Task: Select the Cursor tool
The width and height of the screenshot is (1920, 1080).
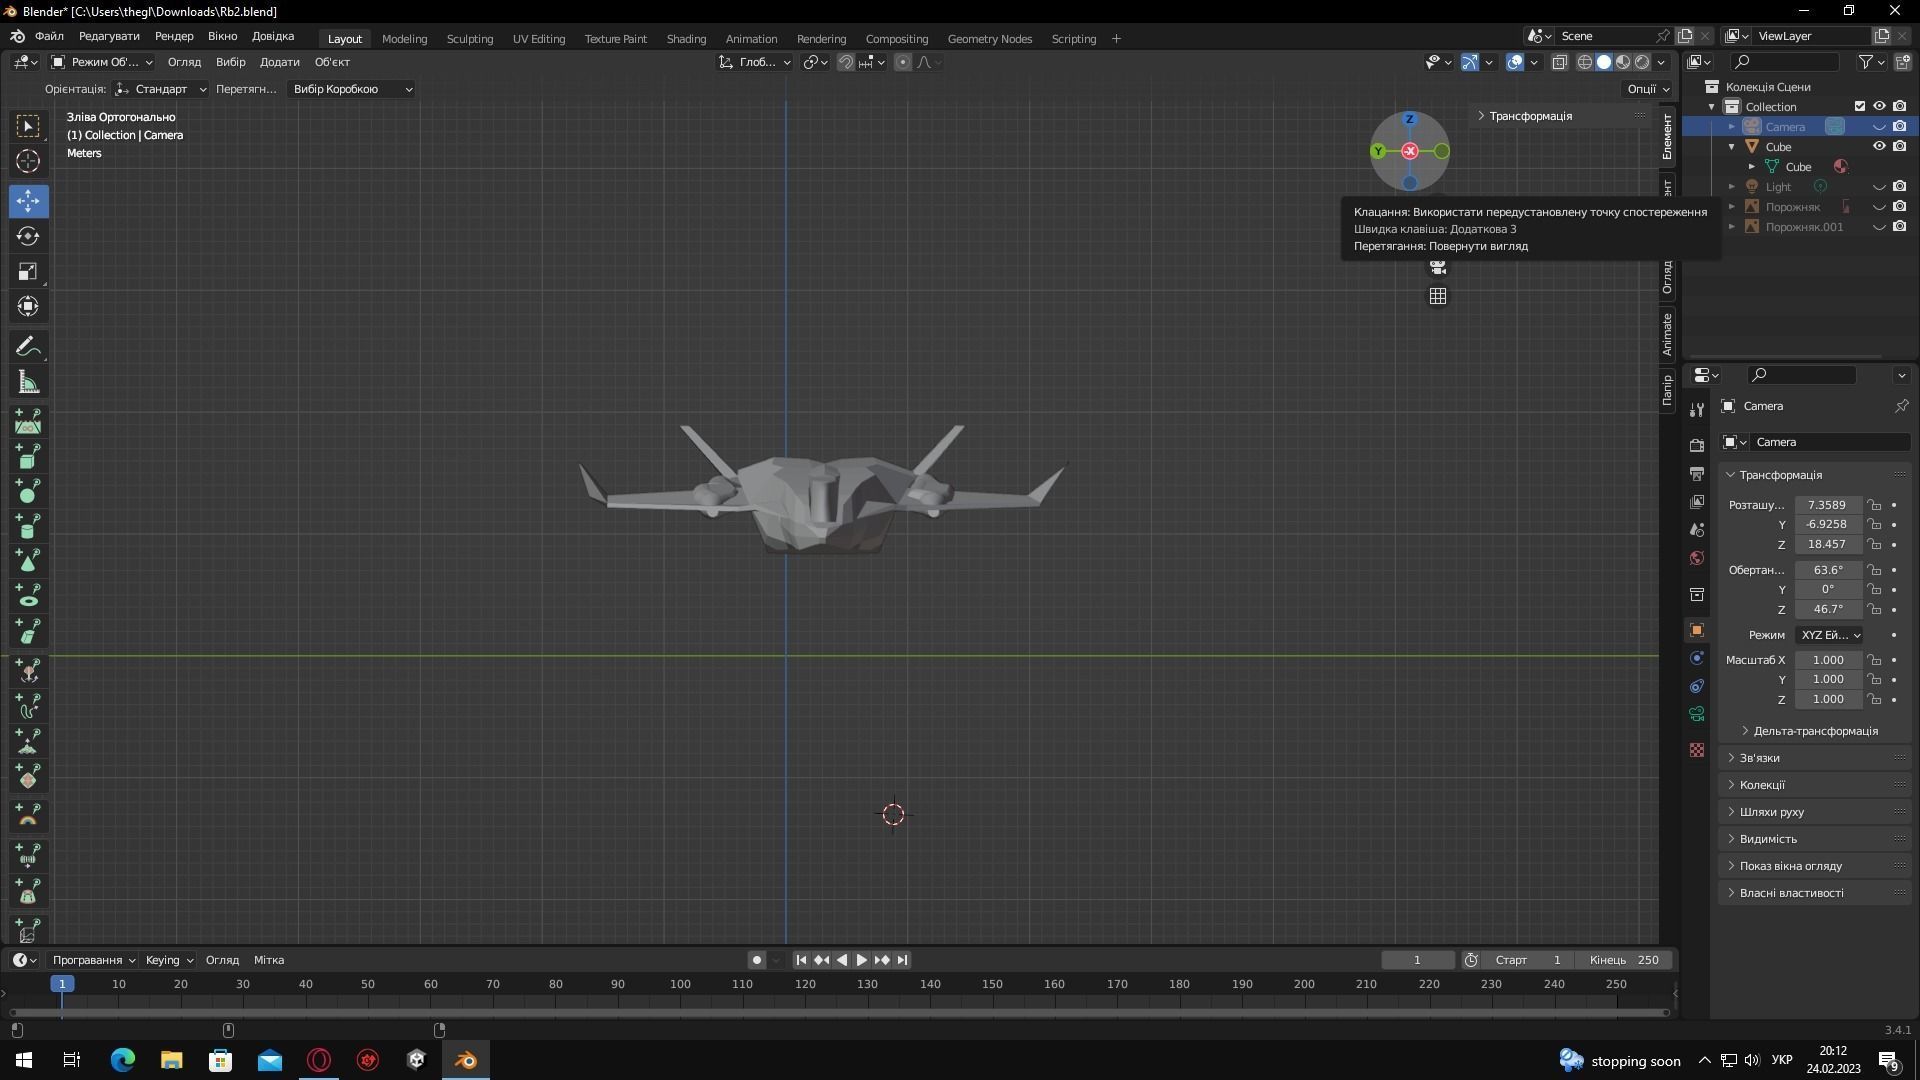Action: 27,160
